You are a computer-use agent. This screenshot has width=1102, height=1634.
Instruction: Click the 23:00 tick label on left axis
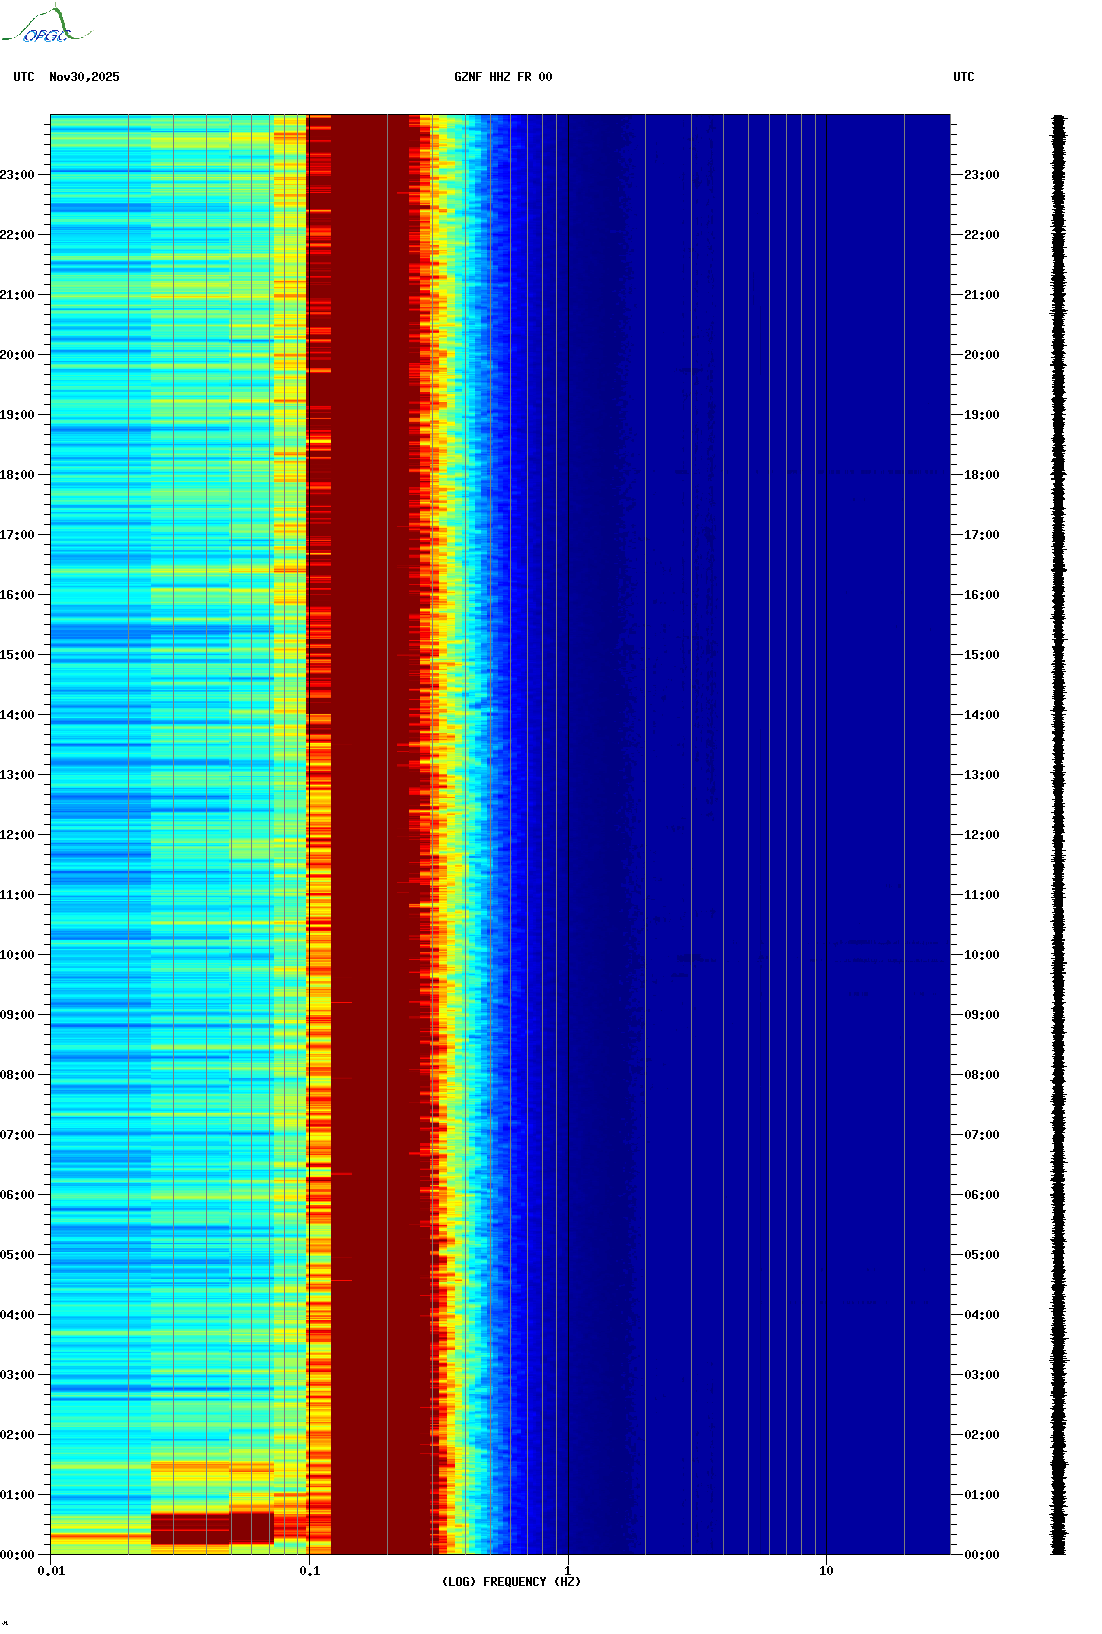coord(17,175)
